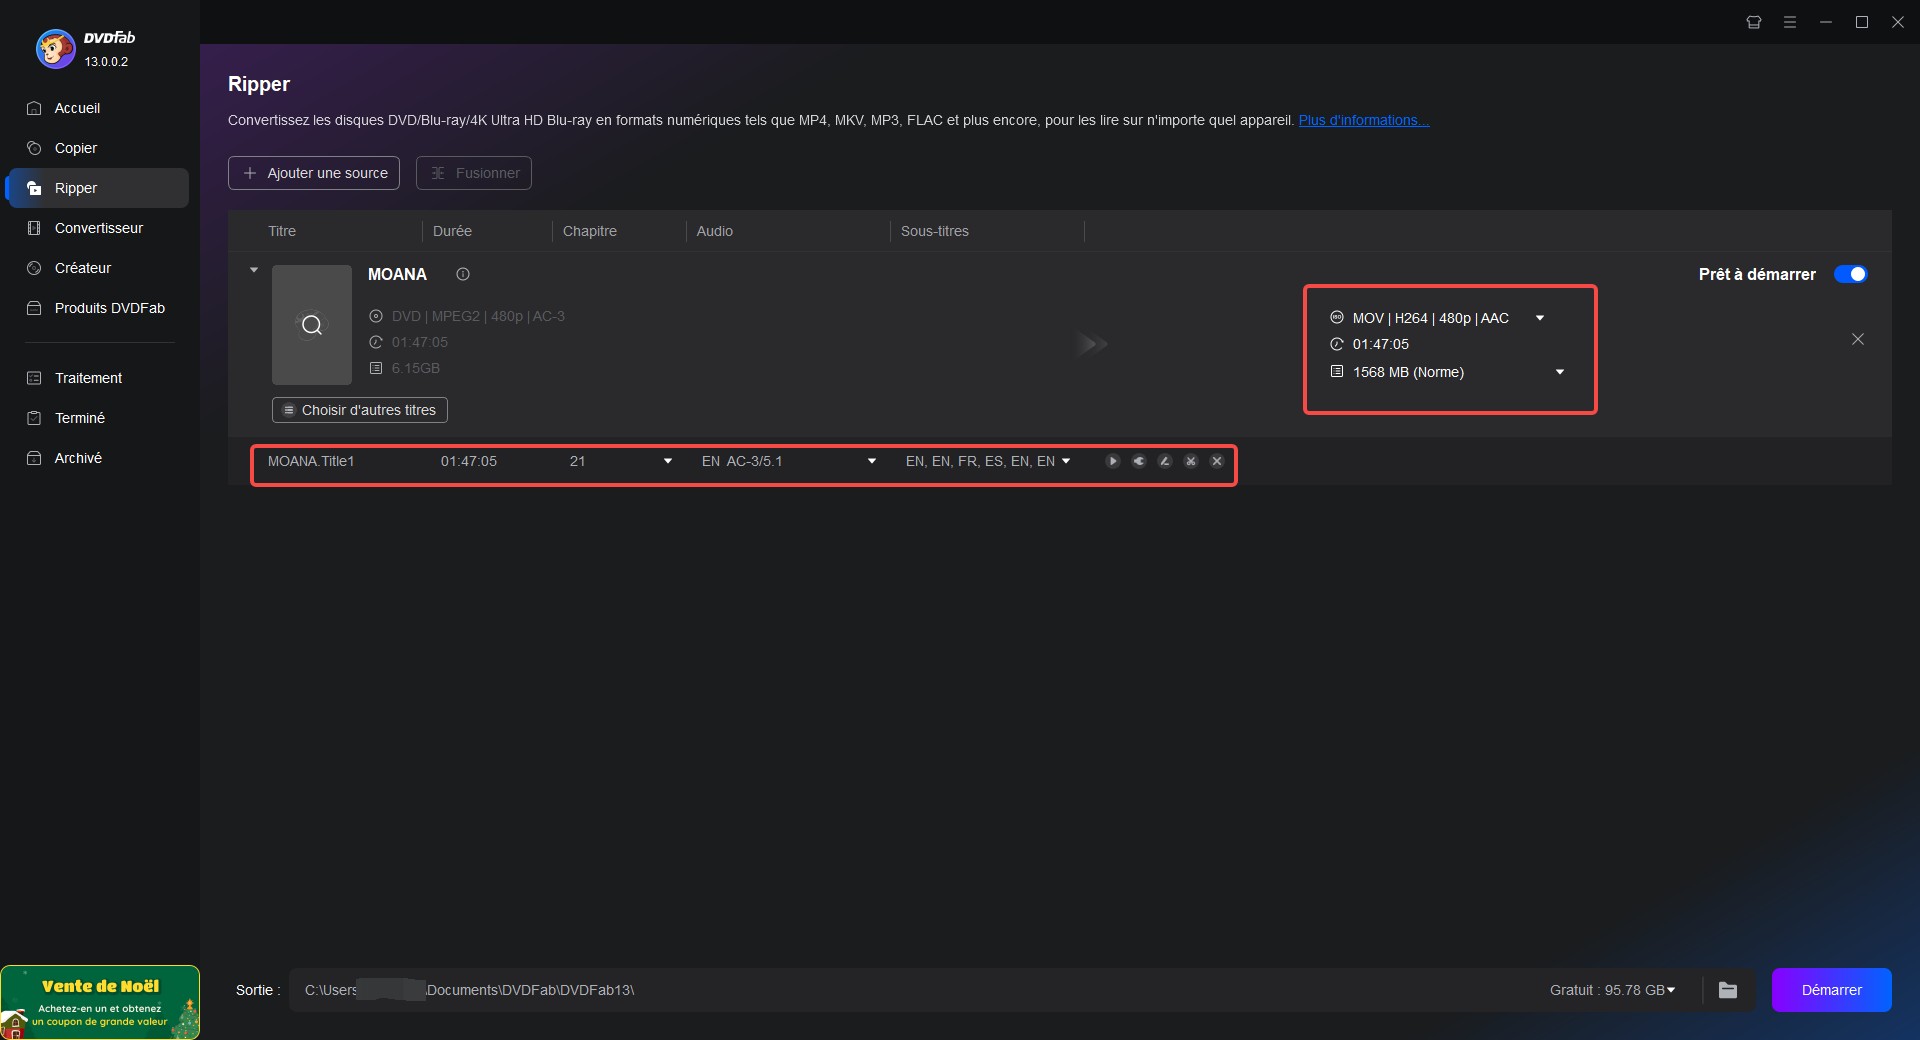Open the 1568 MB (Norme) size dropdown
The width and height of the screenshot is (1920, 1040).
pyautogui.click(x=1559, y=372)
